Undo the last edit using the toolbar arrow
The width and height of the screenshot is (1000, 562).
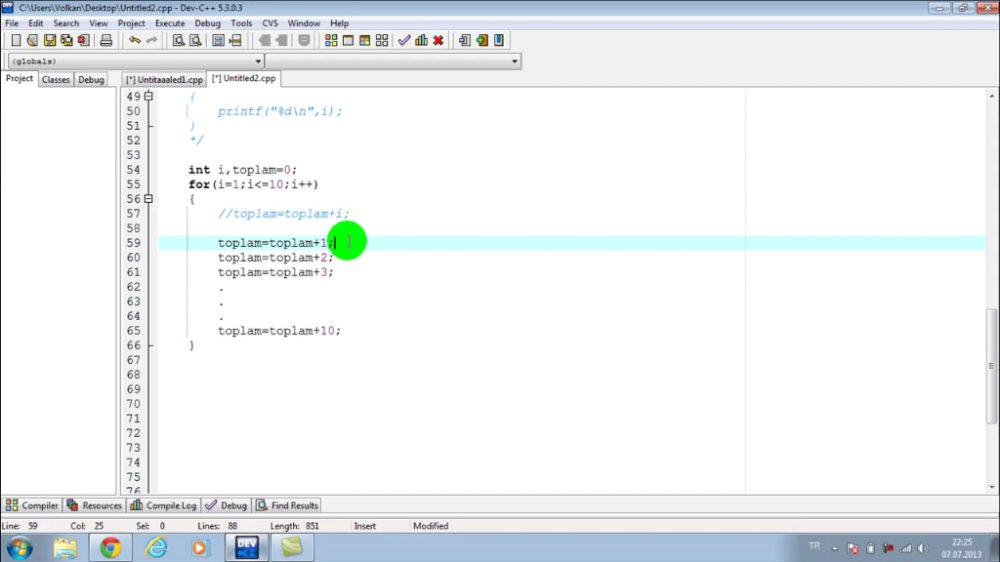[135, 40]
